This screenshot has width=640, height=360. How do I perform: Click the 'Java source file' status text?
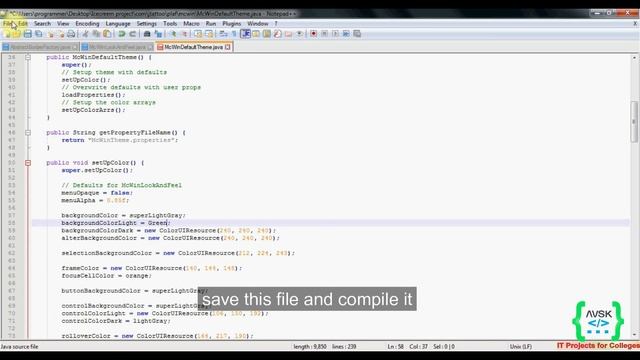(x=19, y=347)
